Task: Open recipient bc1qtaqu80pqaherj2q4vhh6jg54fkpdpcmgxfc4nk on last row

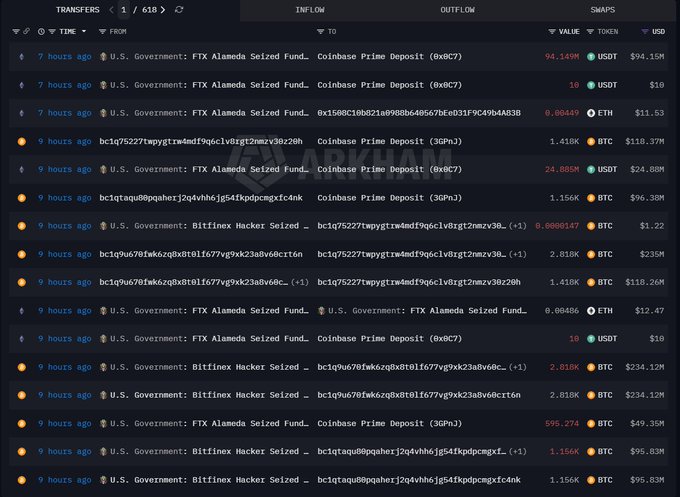Action: coord(418,480)
